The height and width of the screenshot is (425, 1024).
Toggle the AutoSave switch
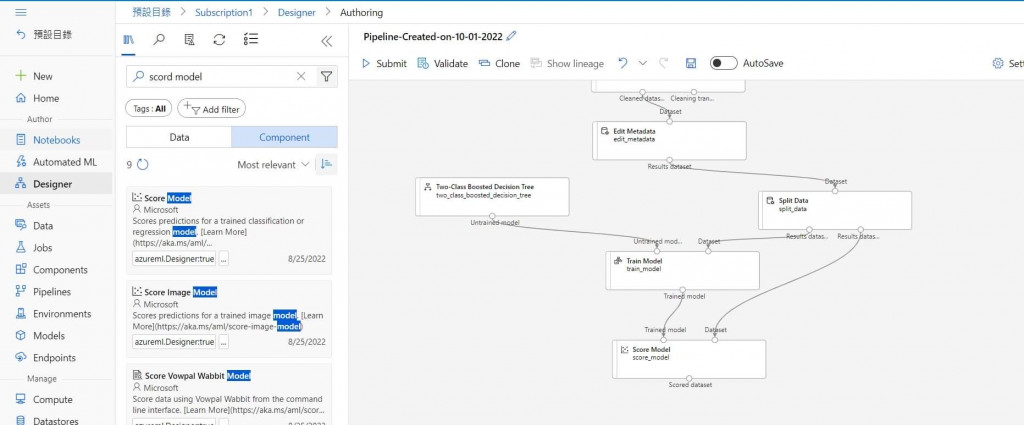tap(724, 63)
